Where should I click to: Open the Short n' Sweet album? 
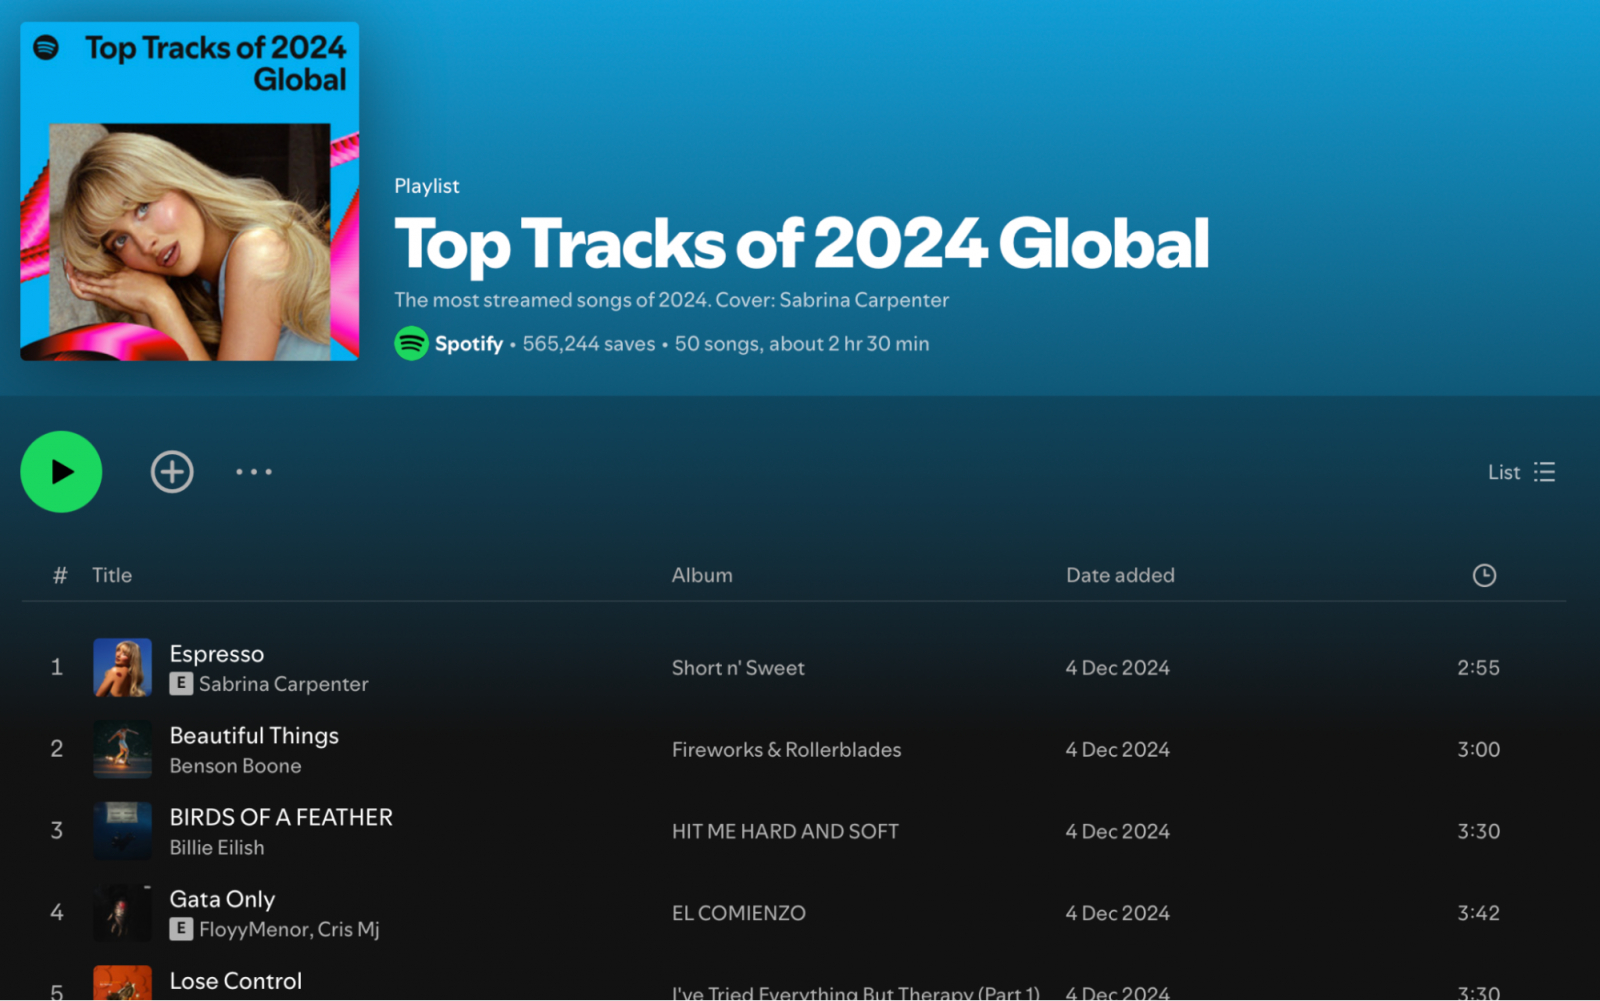tap(738, 668)
